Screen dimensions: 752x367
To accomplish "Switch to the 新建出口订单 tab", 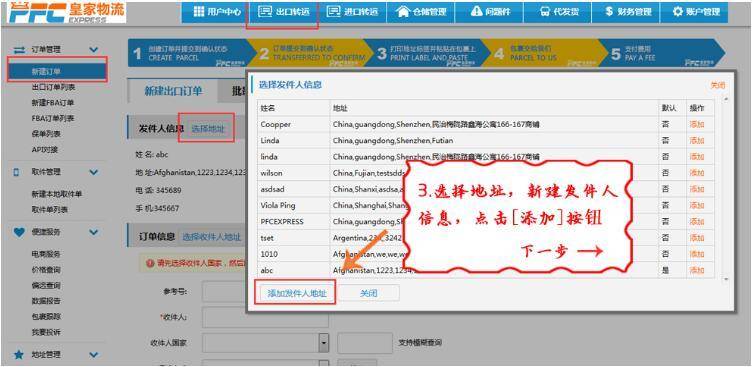I will [x=173, y=91].
